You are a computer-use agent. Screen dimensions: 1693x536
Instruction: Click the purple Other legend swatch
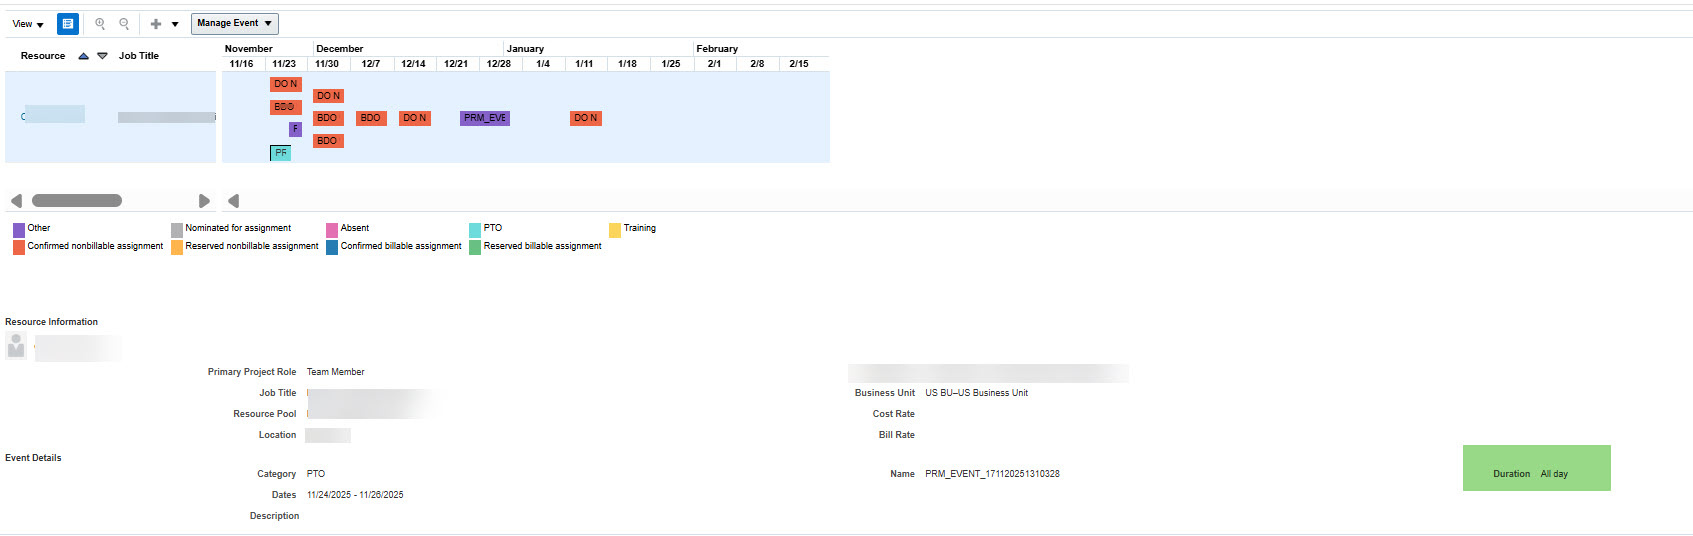pyautogui.click(x=19, y=230)
